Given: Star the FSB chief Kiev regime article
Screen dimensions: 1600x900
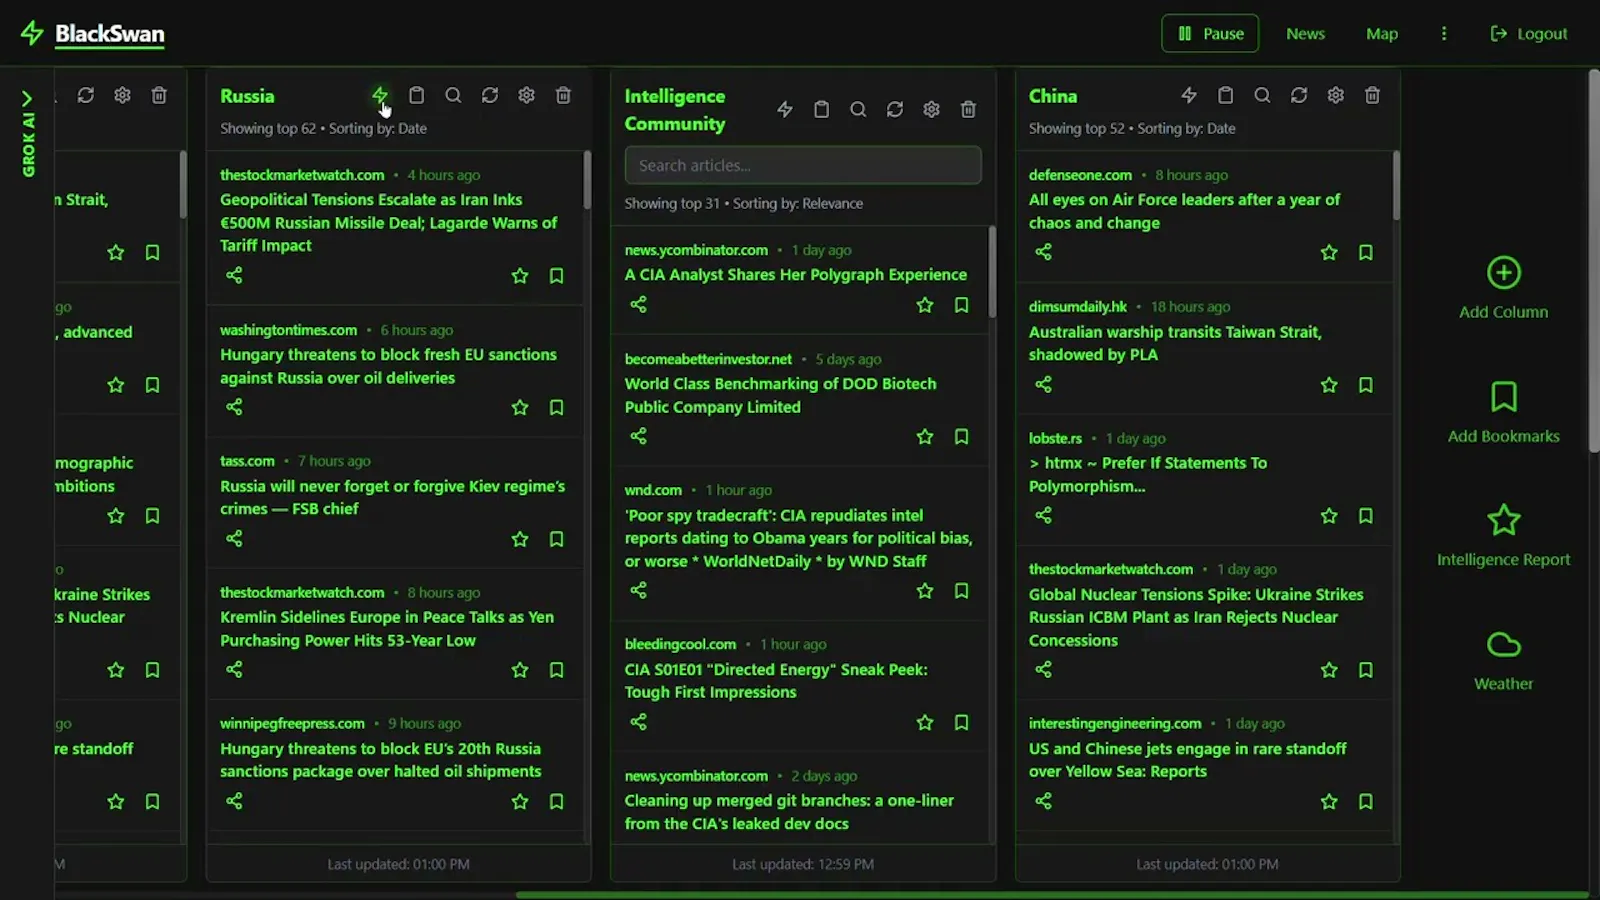Looking at the screenshot, I should [x=520, y=539].
